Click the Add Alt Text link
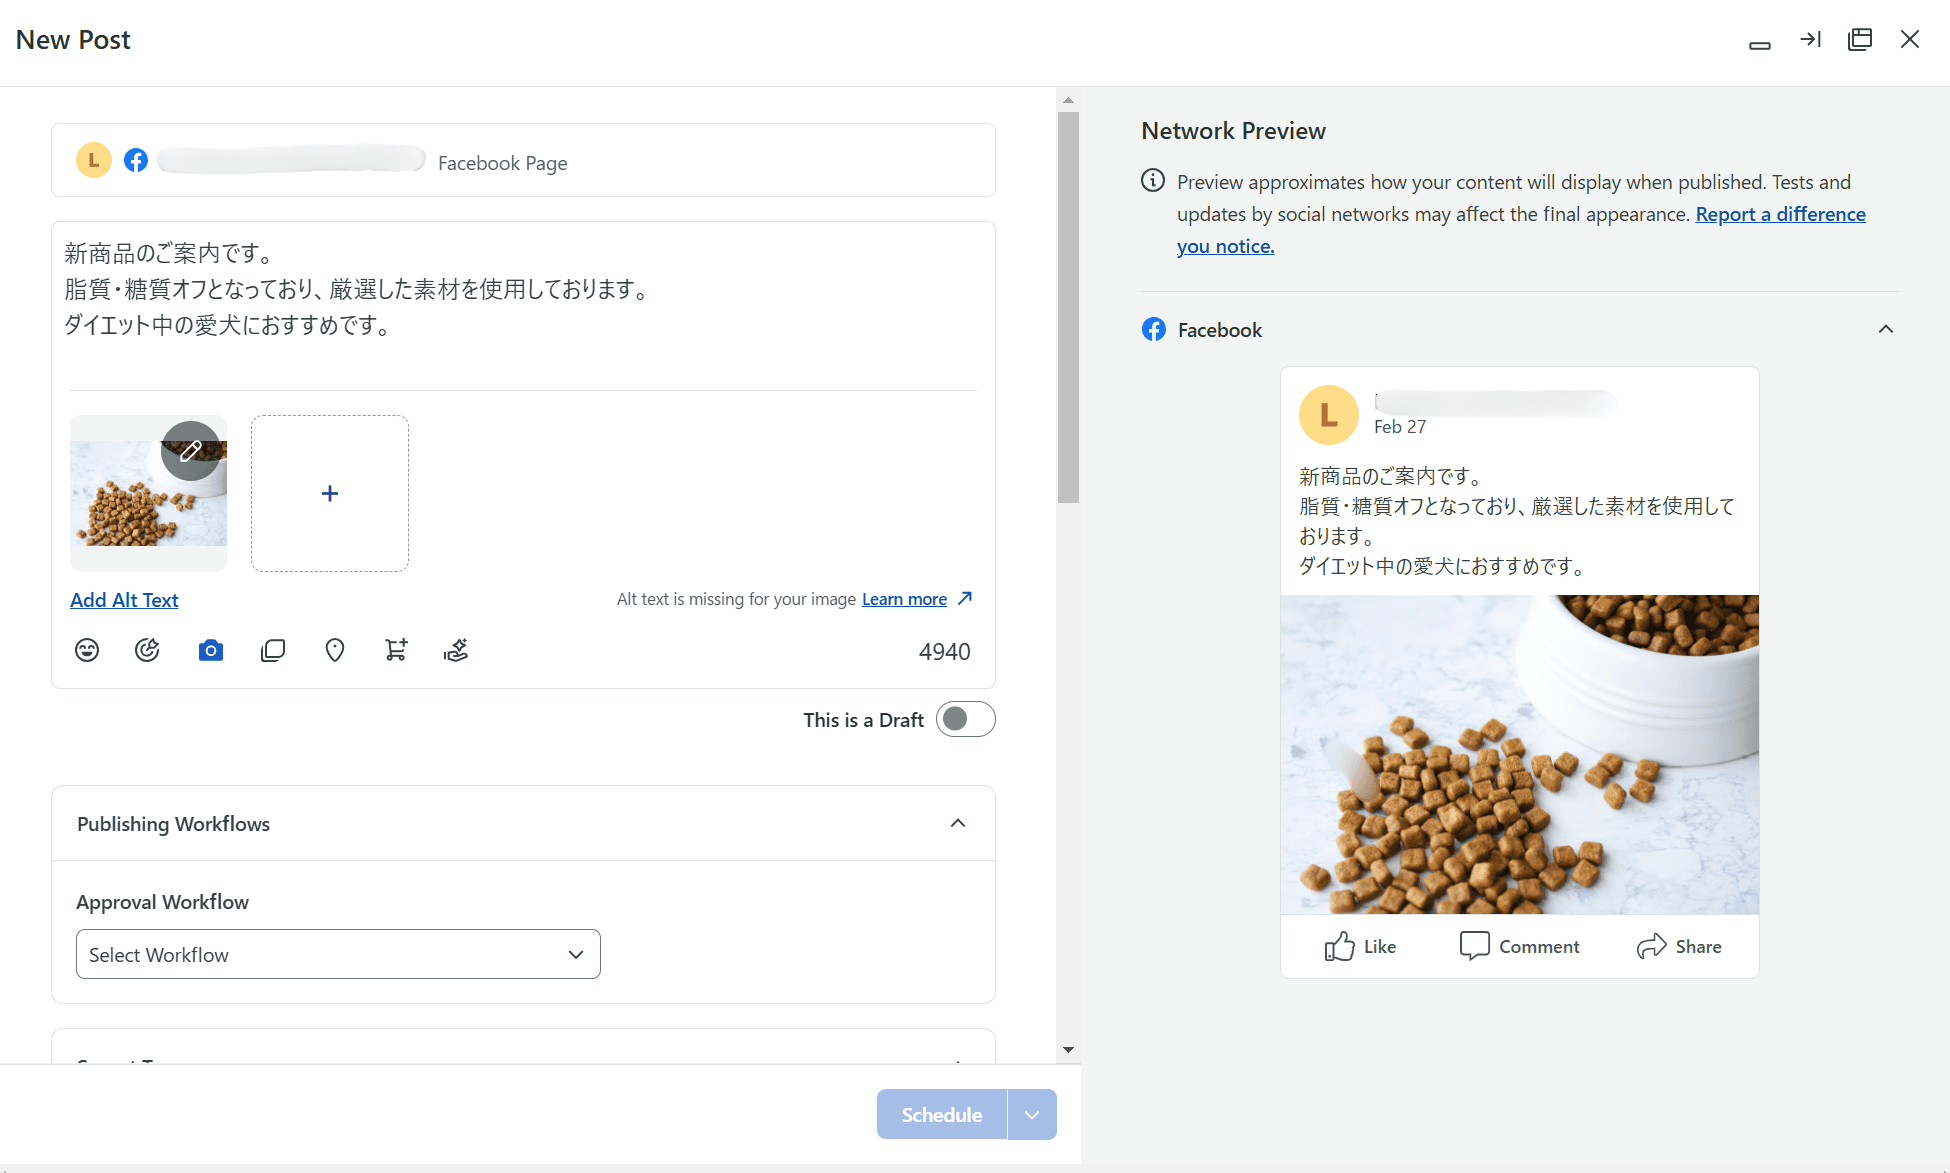 pos(124,600)
